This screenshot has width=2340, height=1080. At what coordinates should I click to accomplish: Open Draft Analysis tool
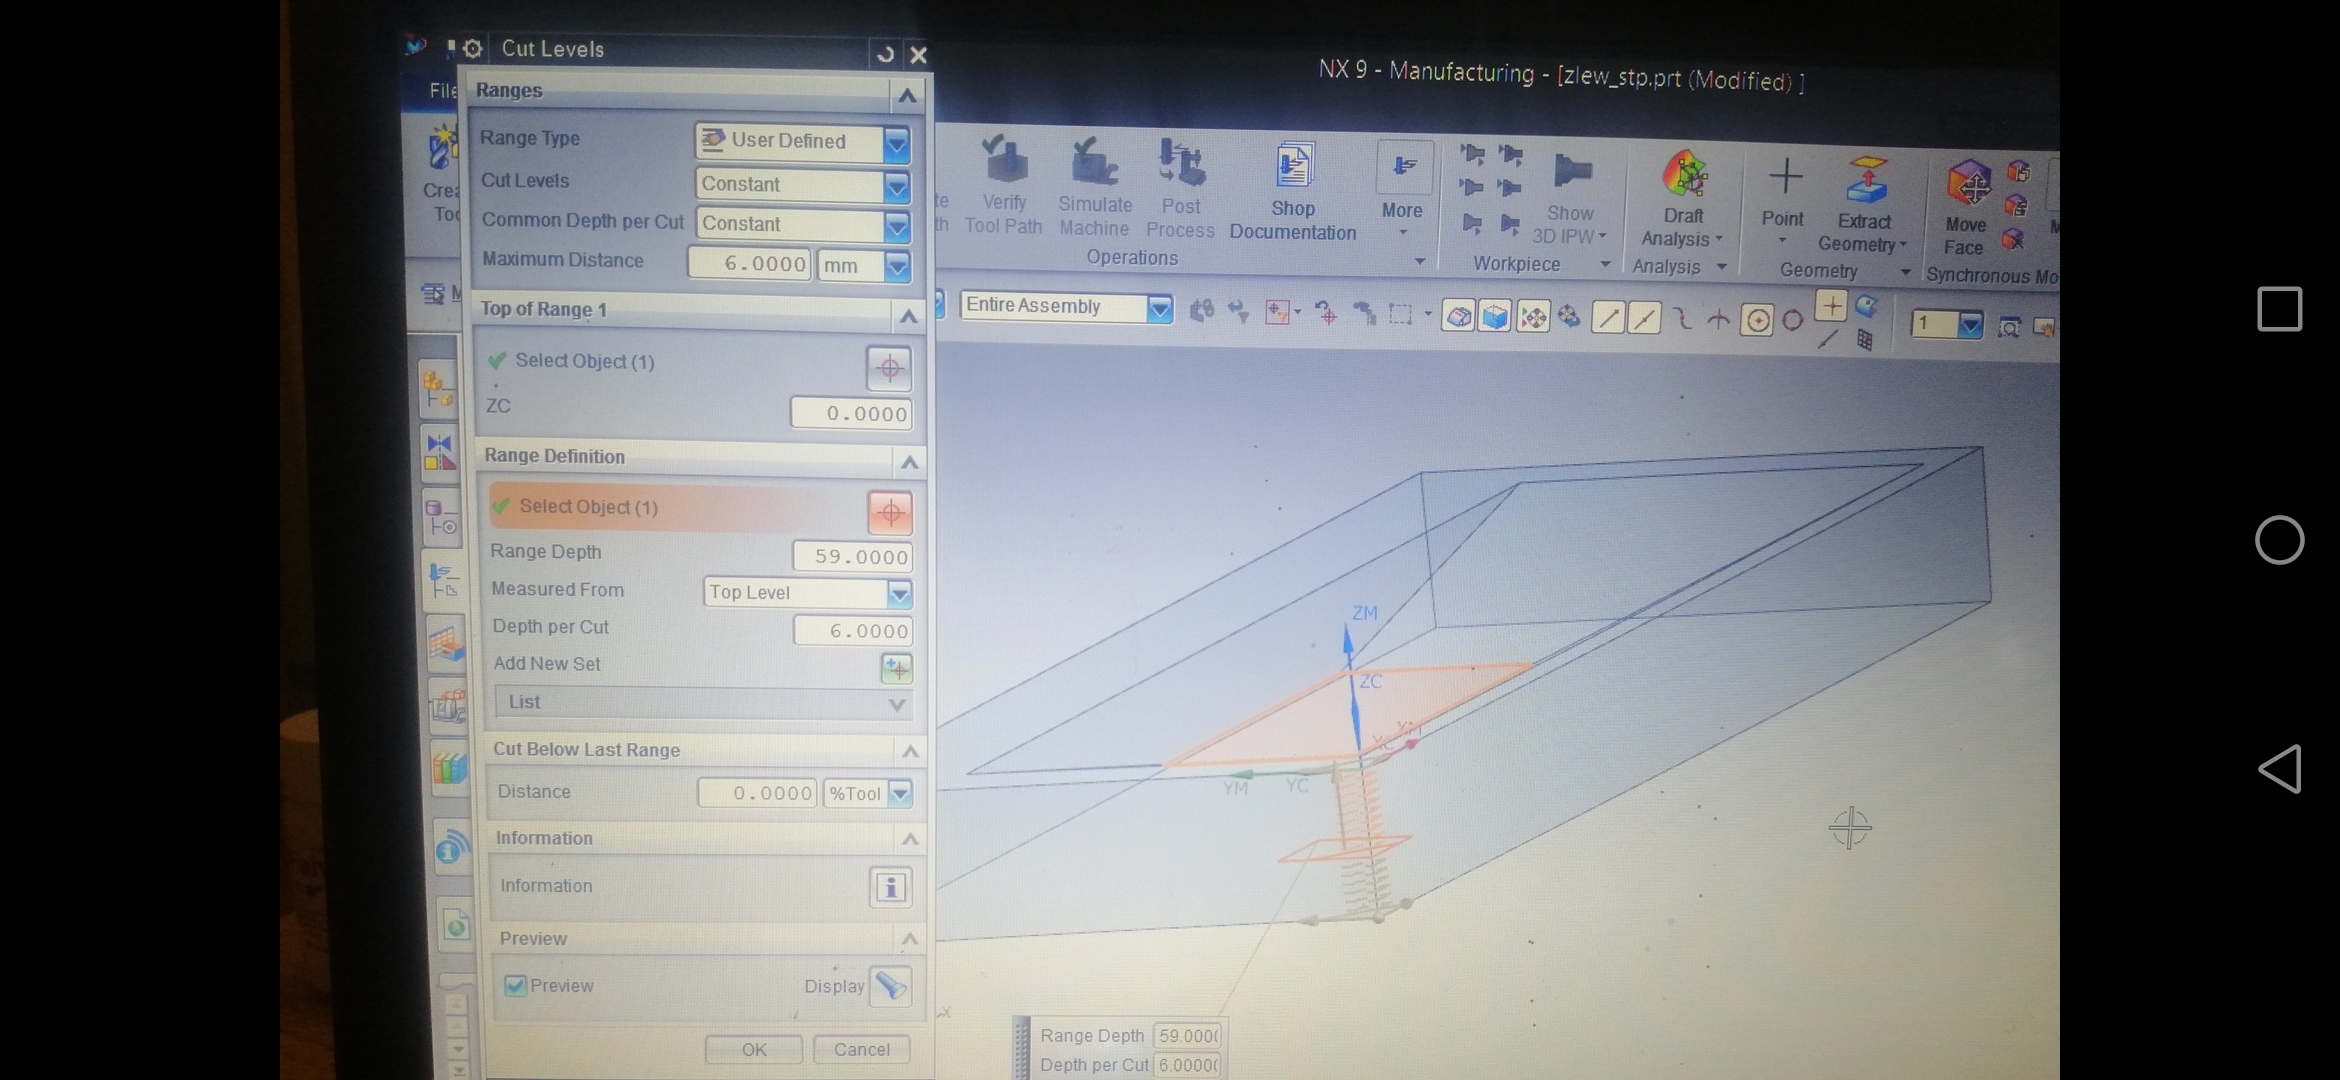pyautogui.click(x=1684, y=198)
